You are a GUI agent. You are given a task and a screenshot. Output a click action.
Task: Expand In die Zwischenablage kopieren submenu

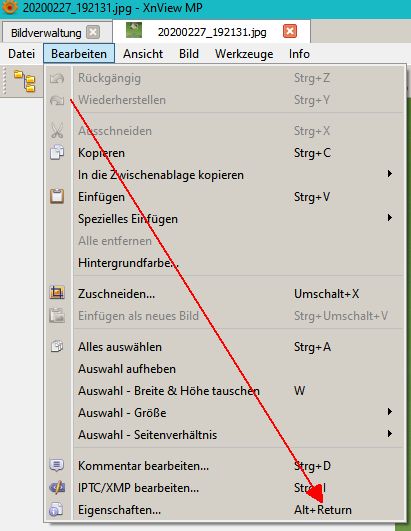coord(225,175)
